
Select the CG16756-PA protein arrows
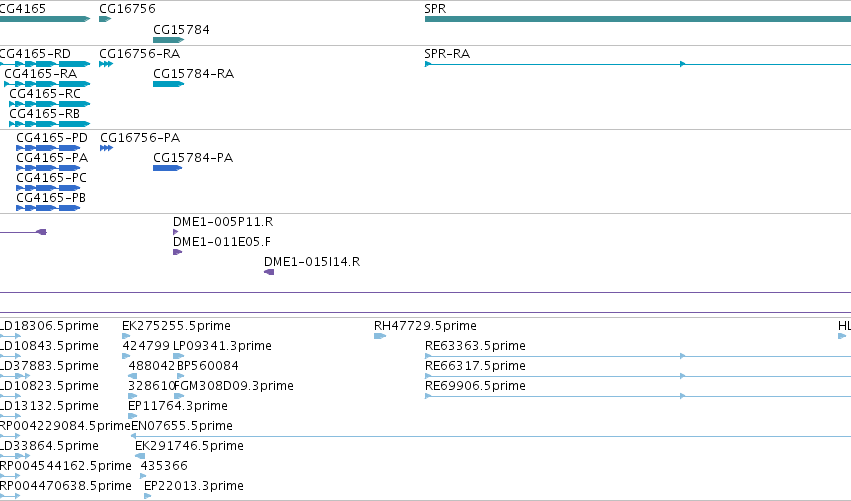106,148
